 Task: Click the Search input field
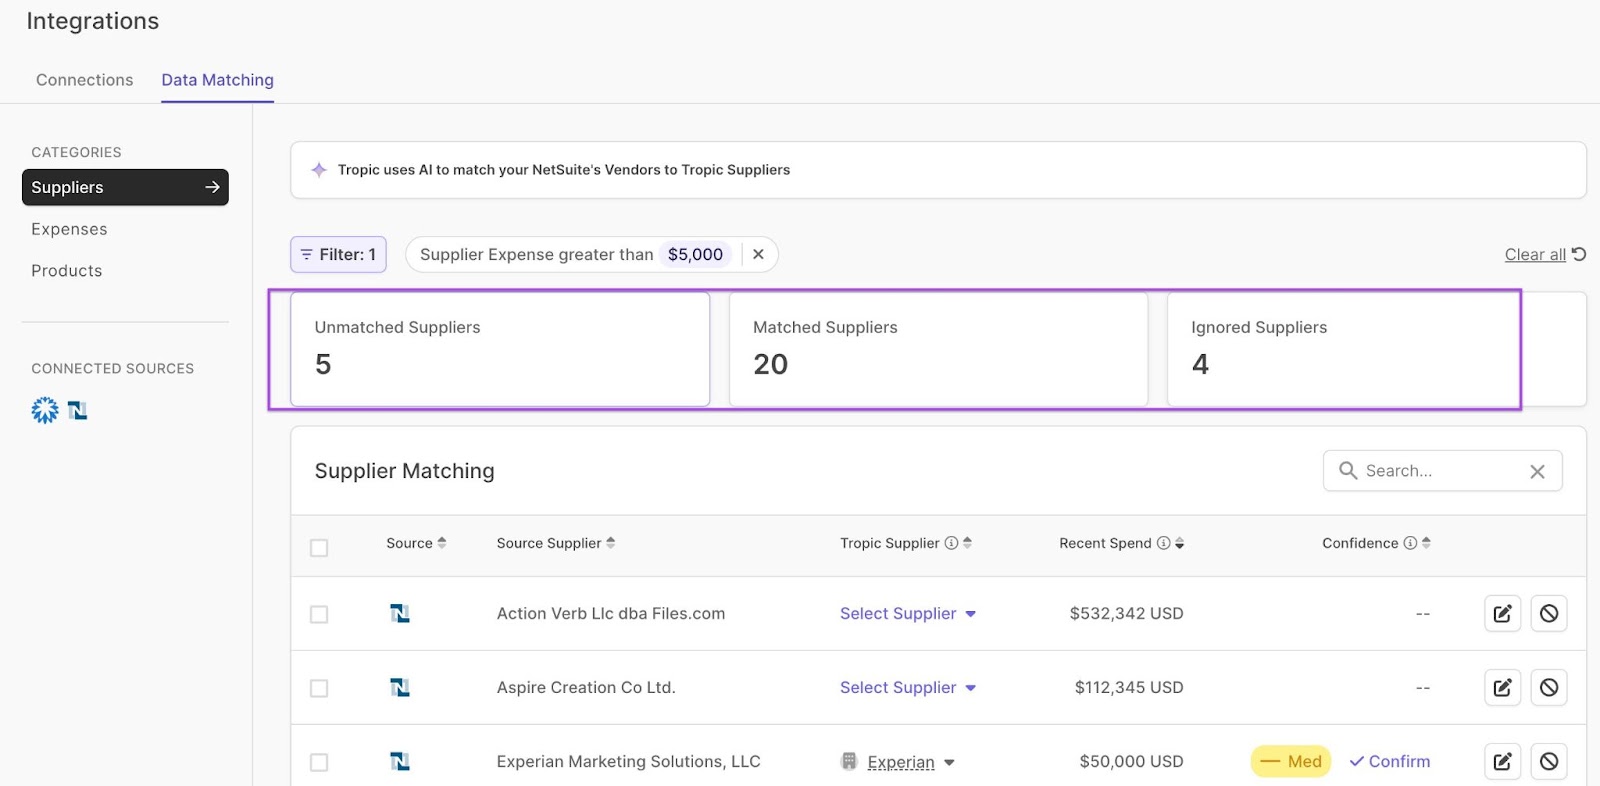pyautogui.click(x=1442, y=471)
